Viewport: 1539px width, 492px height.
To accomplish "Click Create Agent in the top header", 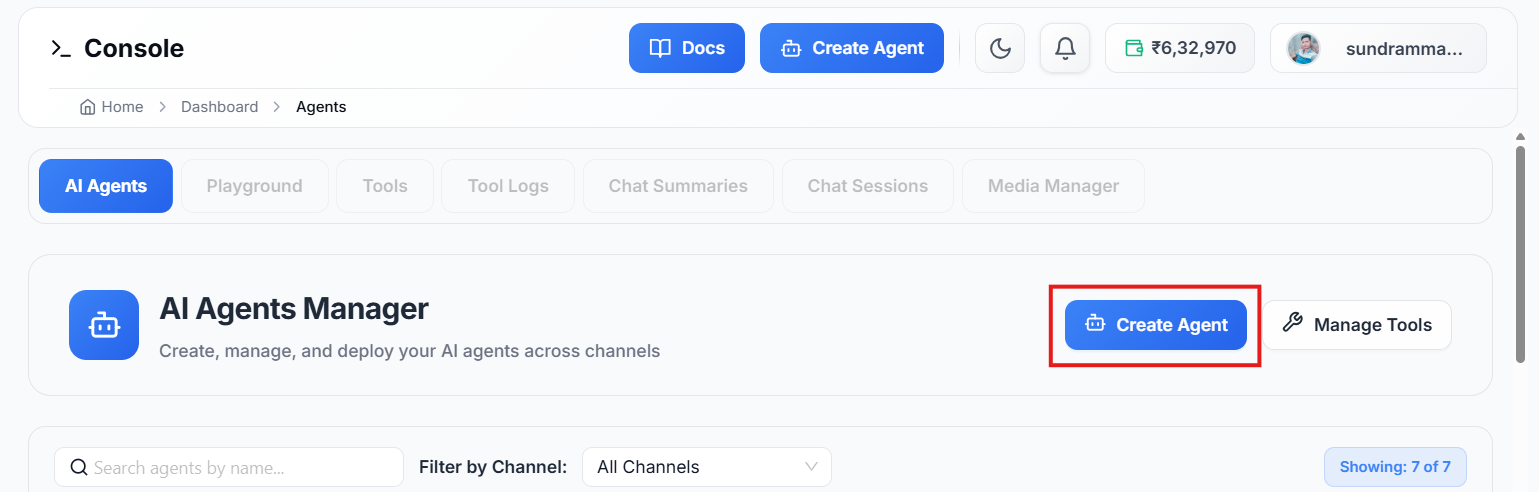I will coord(852,48).
